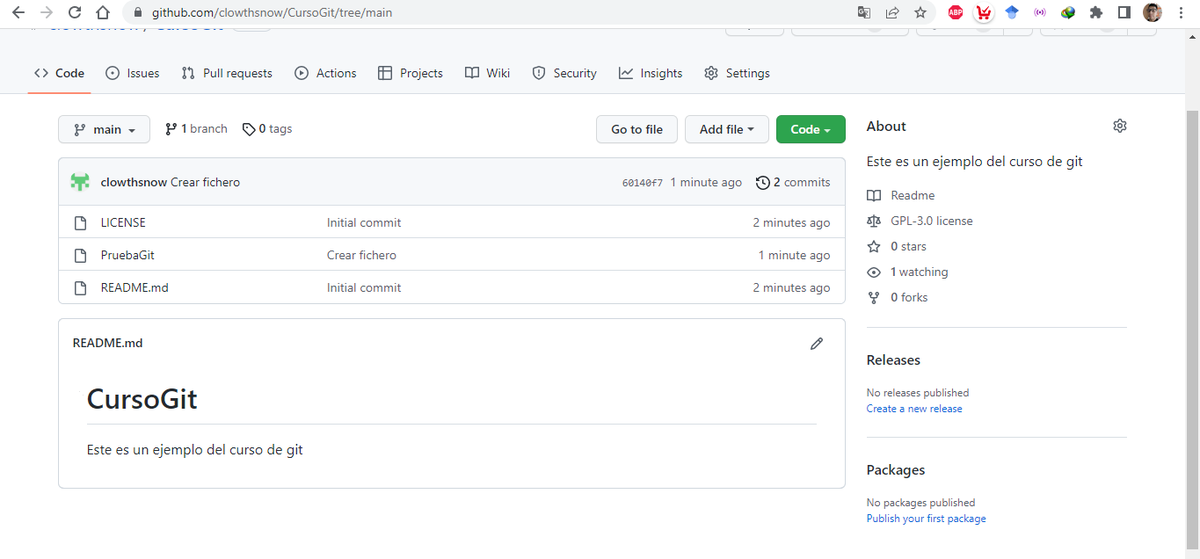Toggle the browser side panel icon
Screen dimensions: 1200x559
click(1124, 13)
